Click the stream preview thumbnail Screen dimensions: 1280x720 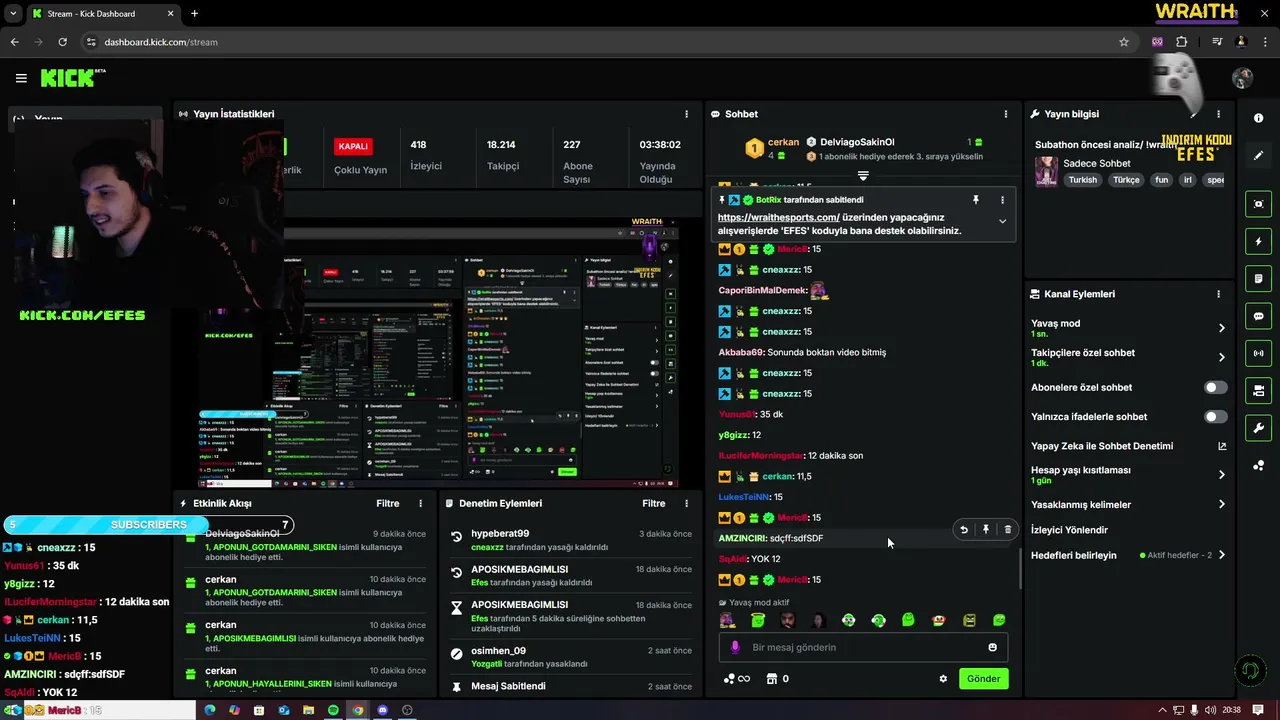point(438,352)
